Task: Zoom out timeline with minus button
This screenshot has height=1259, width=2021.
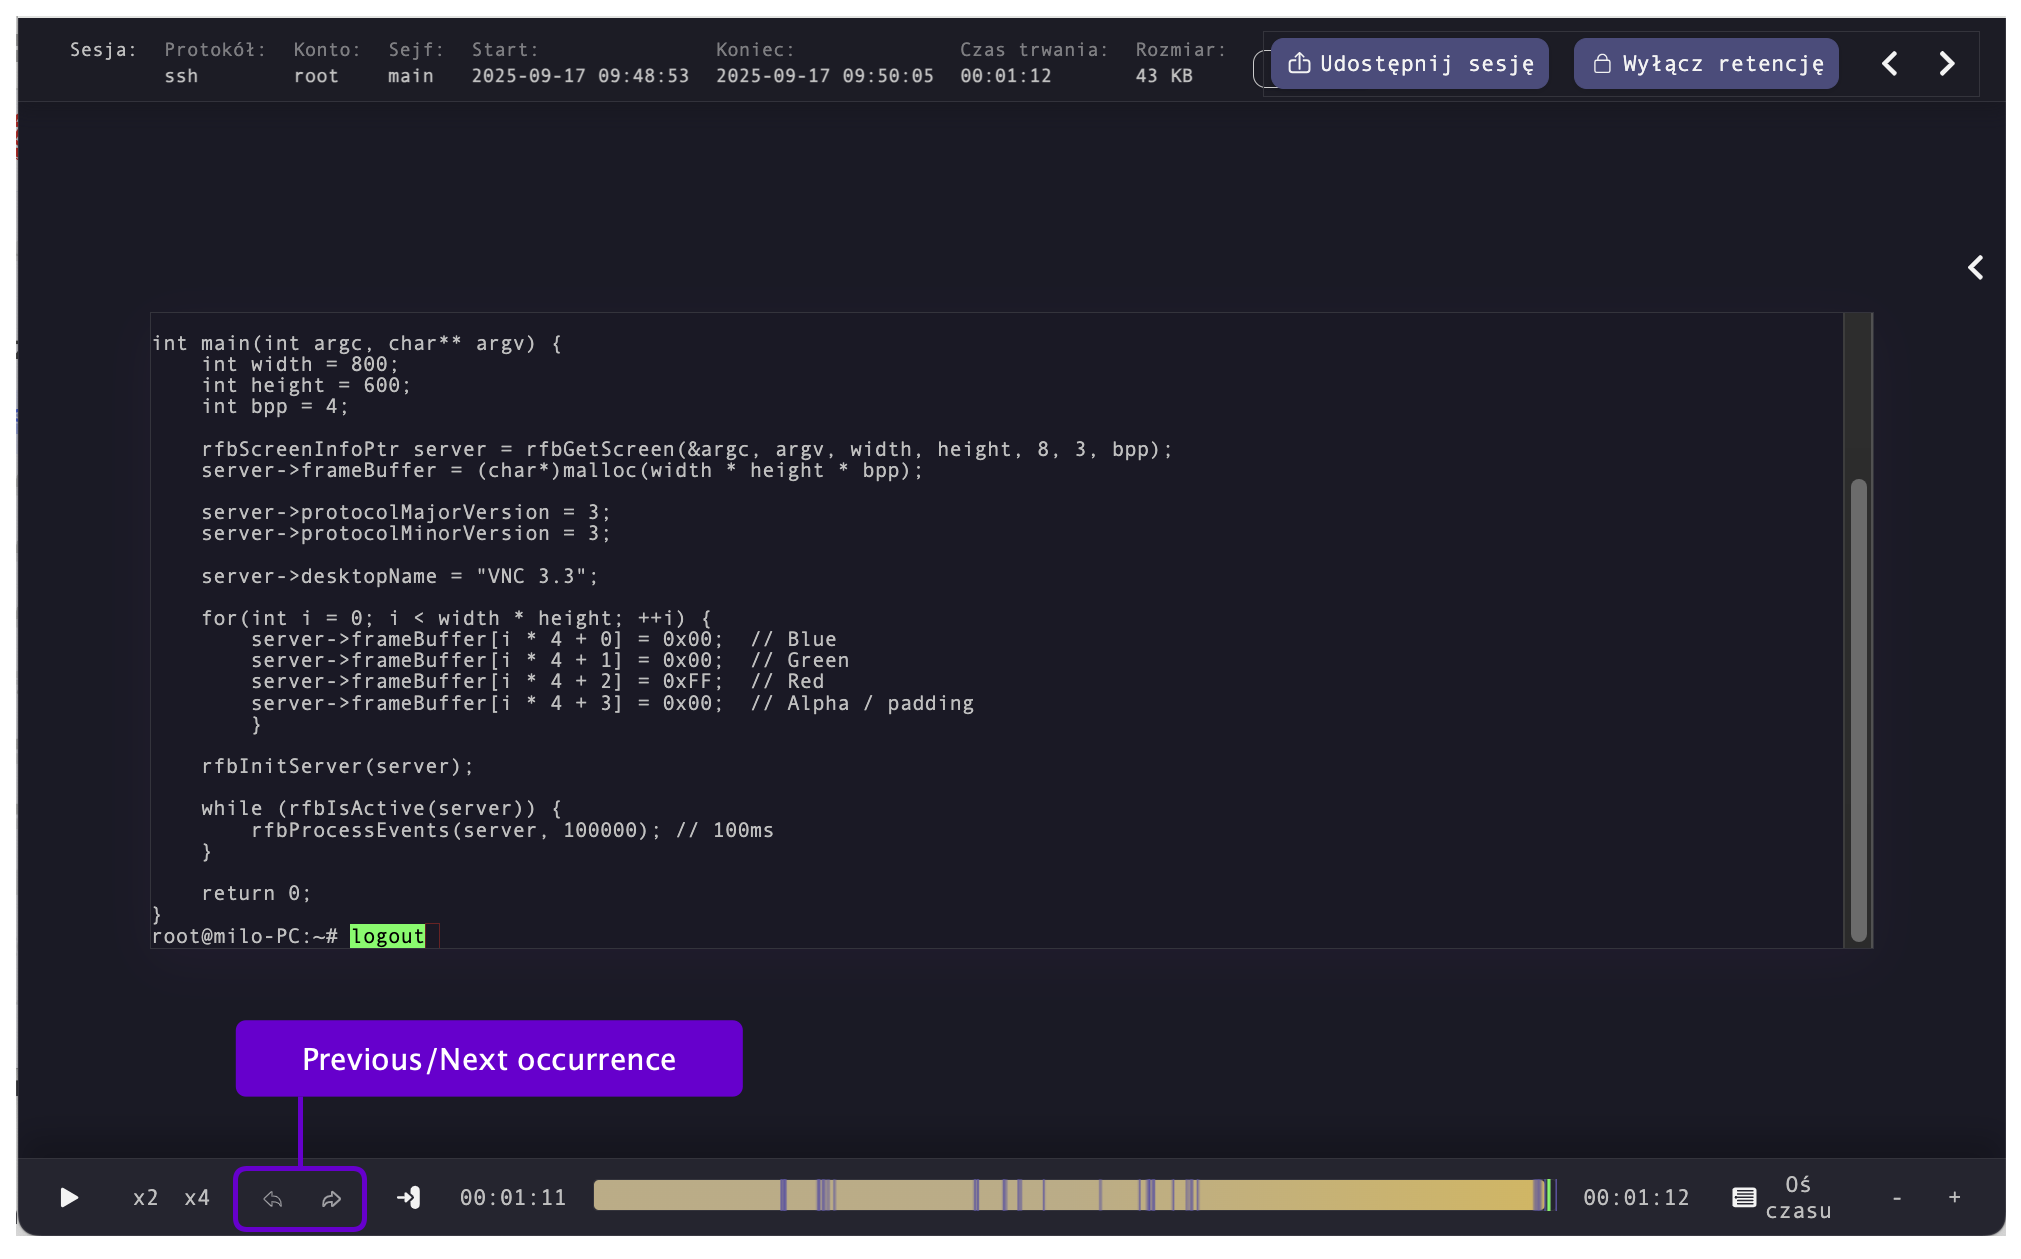Action: (x=1897, y=1197)
